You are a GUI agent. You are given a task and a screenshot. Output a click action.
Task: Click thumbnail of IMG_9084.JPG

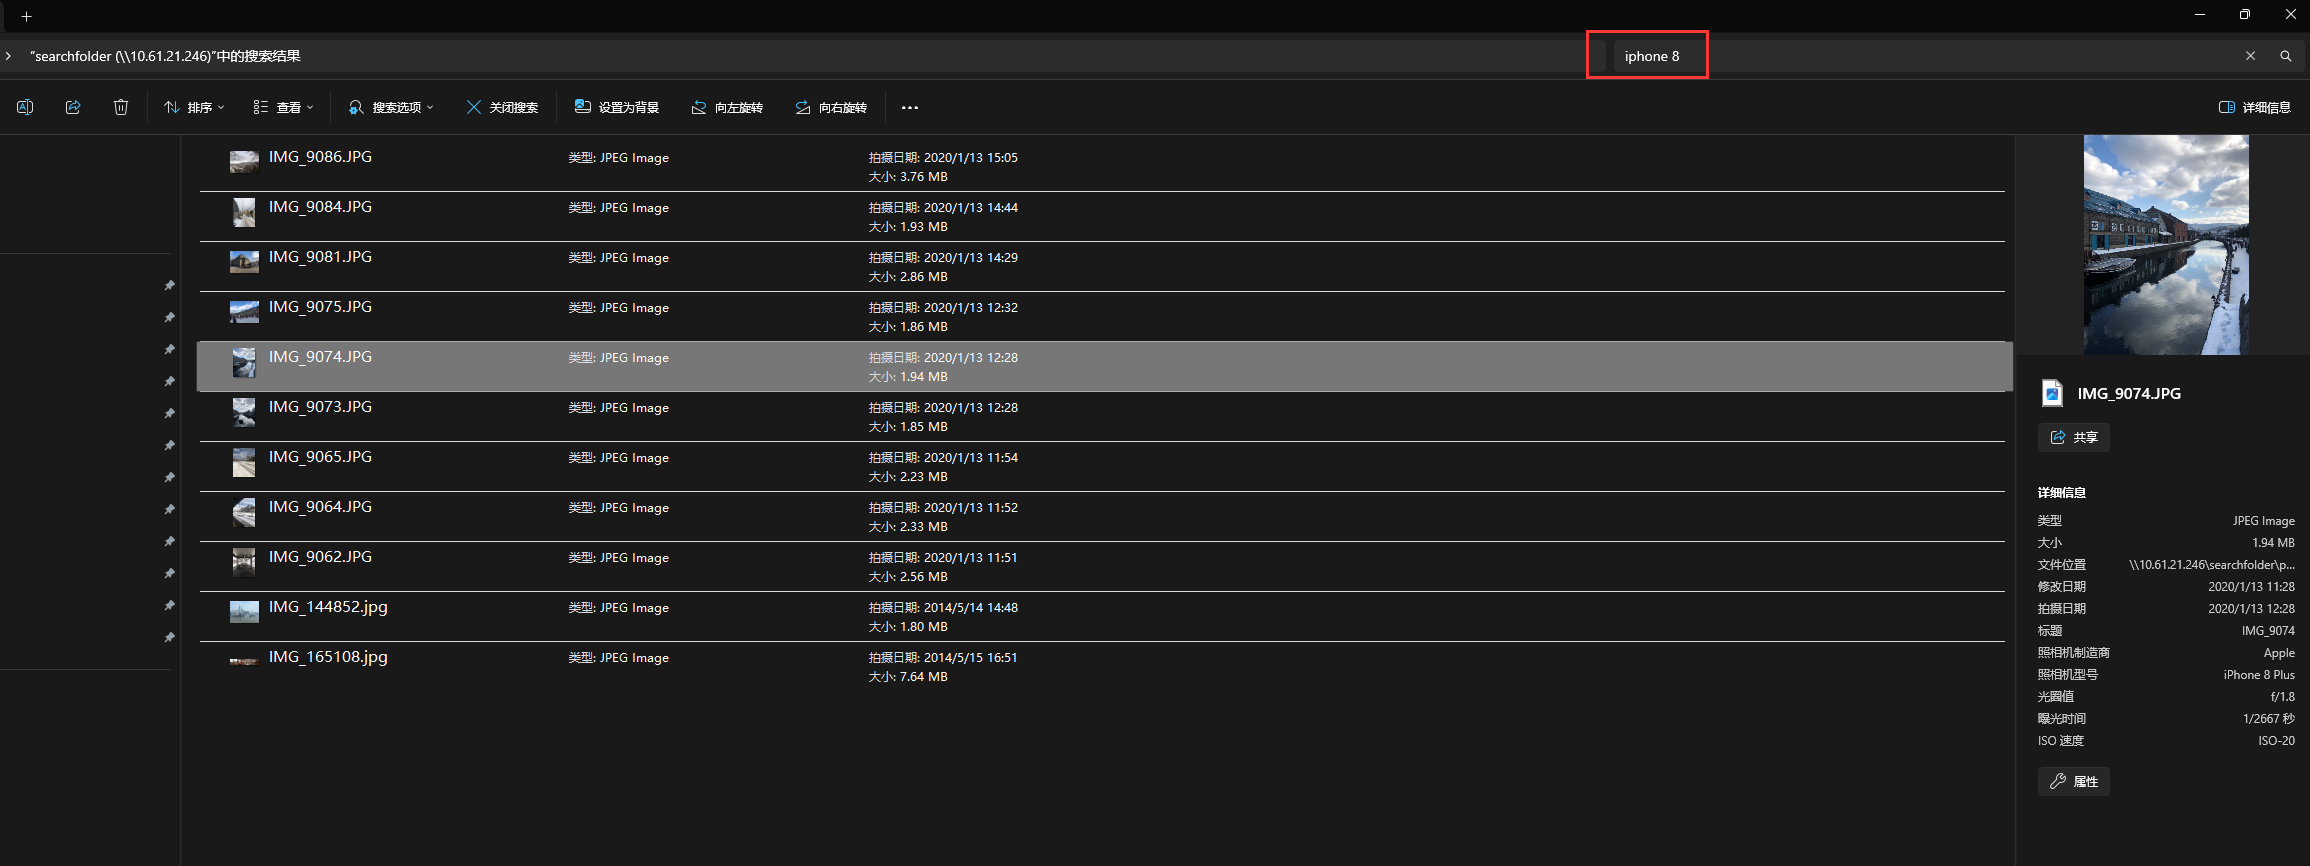[244, 212]
